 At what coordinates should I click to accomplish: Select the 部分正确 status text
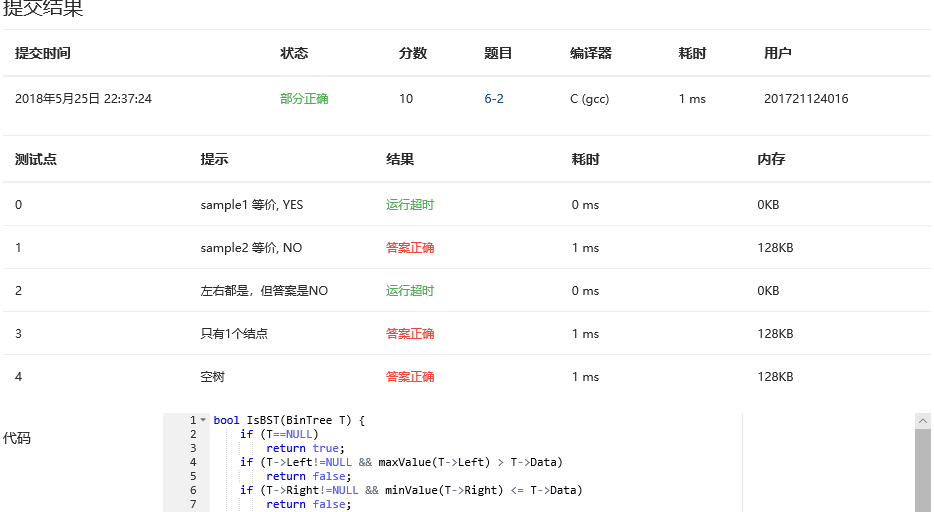[304, 99]
